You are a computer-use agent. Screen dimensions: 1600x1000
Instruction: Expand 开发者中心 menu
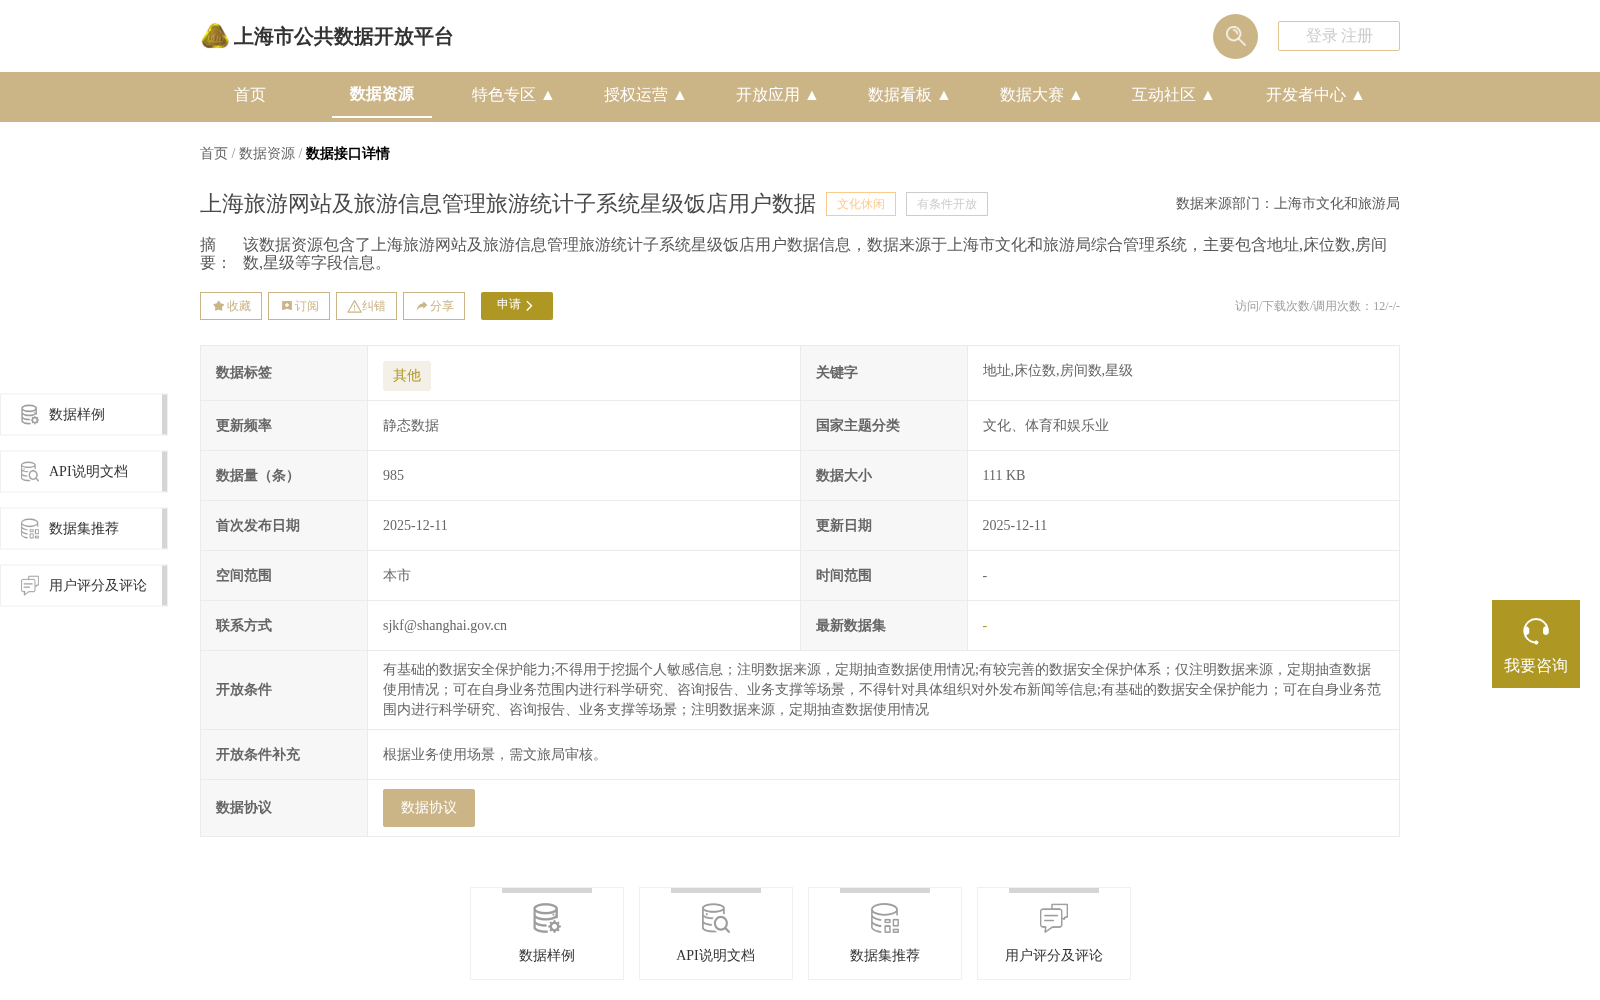[1314, 95]
